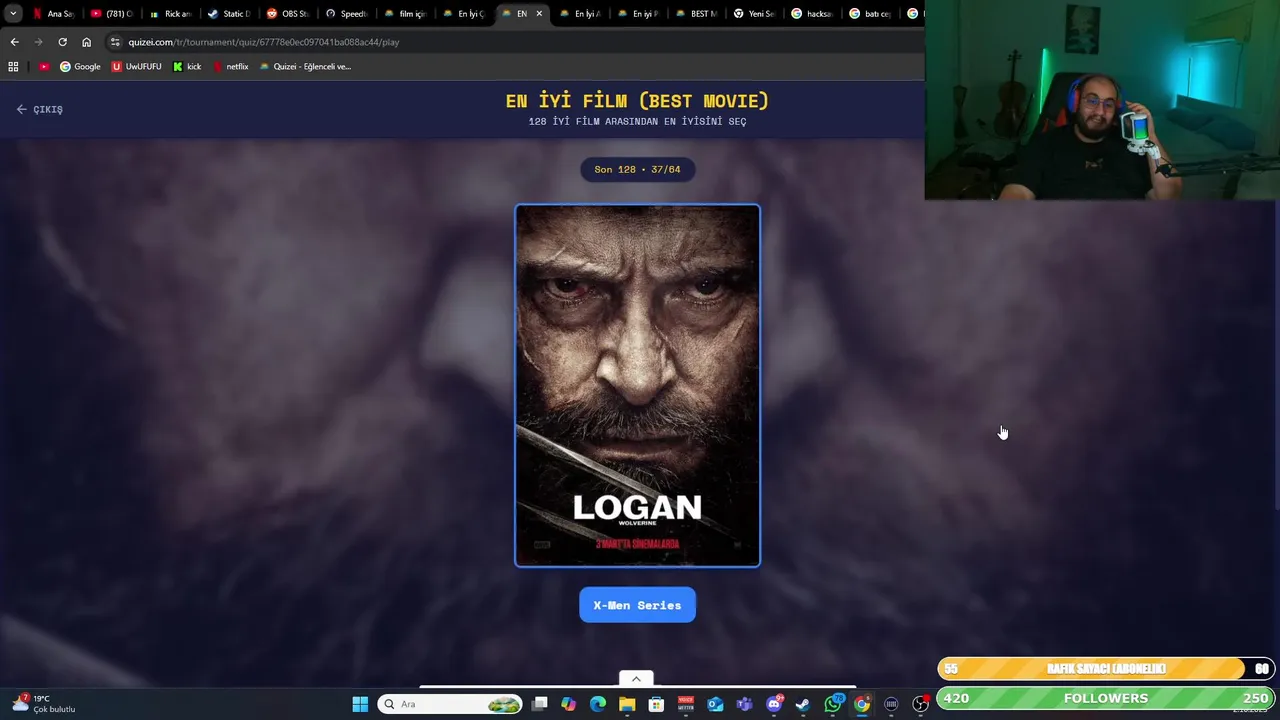Close the active 'EN' tab
The image size is (1280, 720).
pos(539,14)
